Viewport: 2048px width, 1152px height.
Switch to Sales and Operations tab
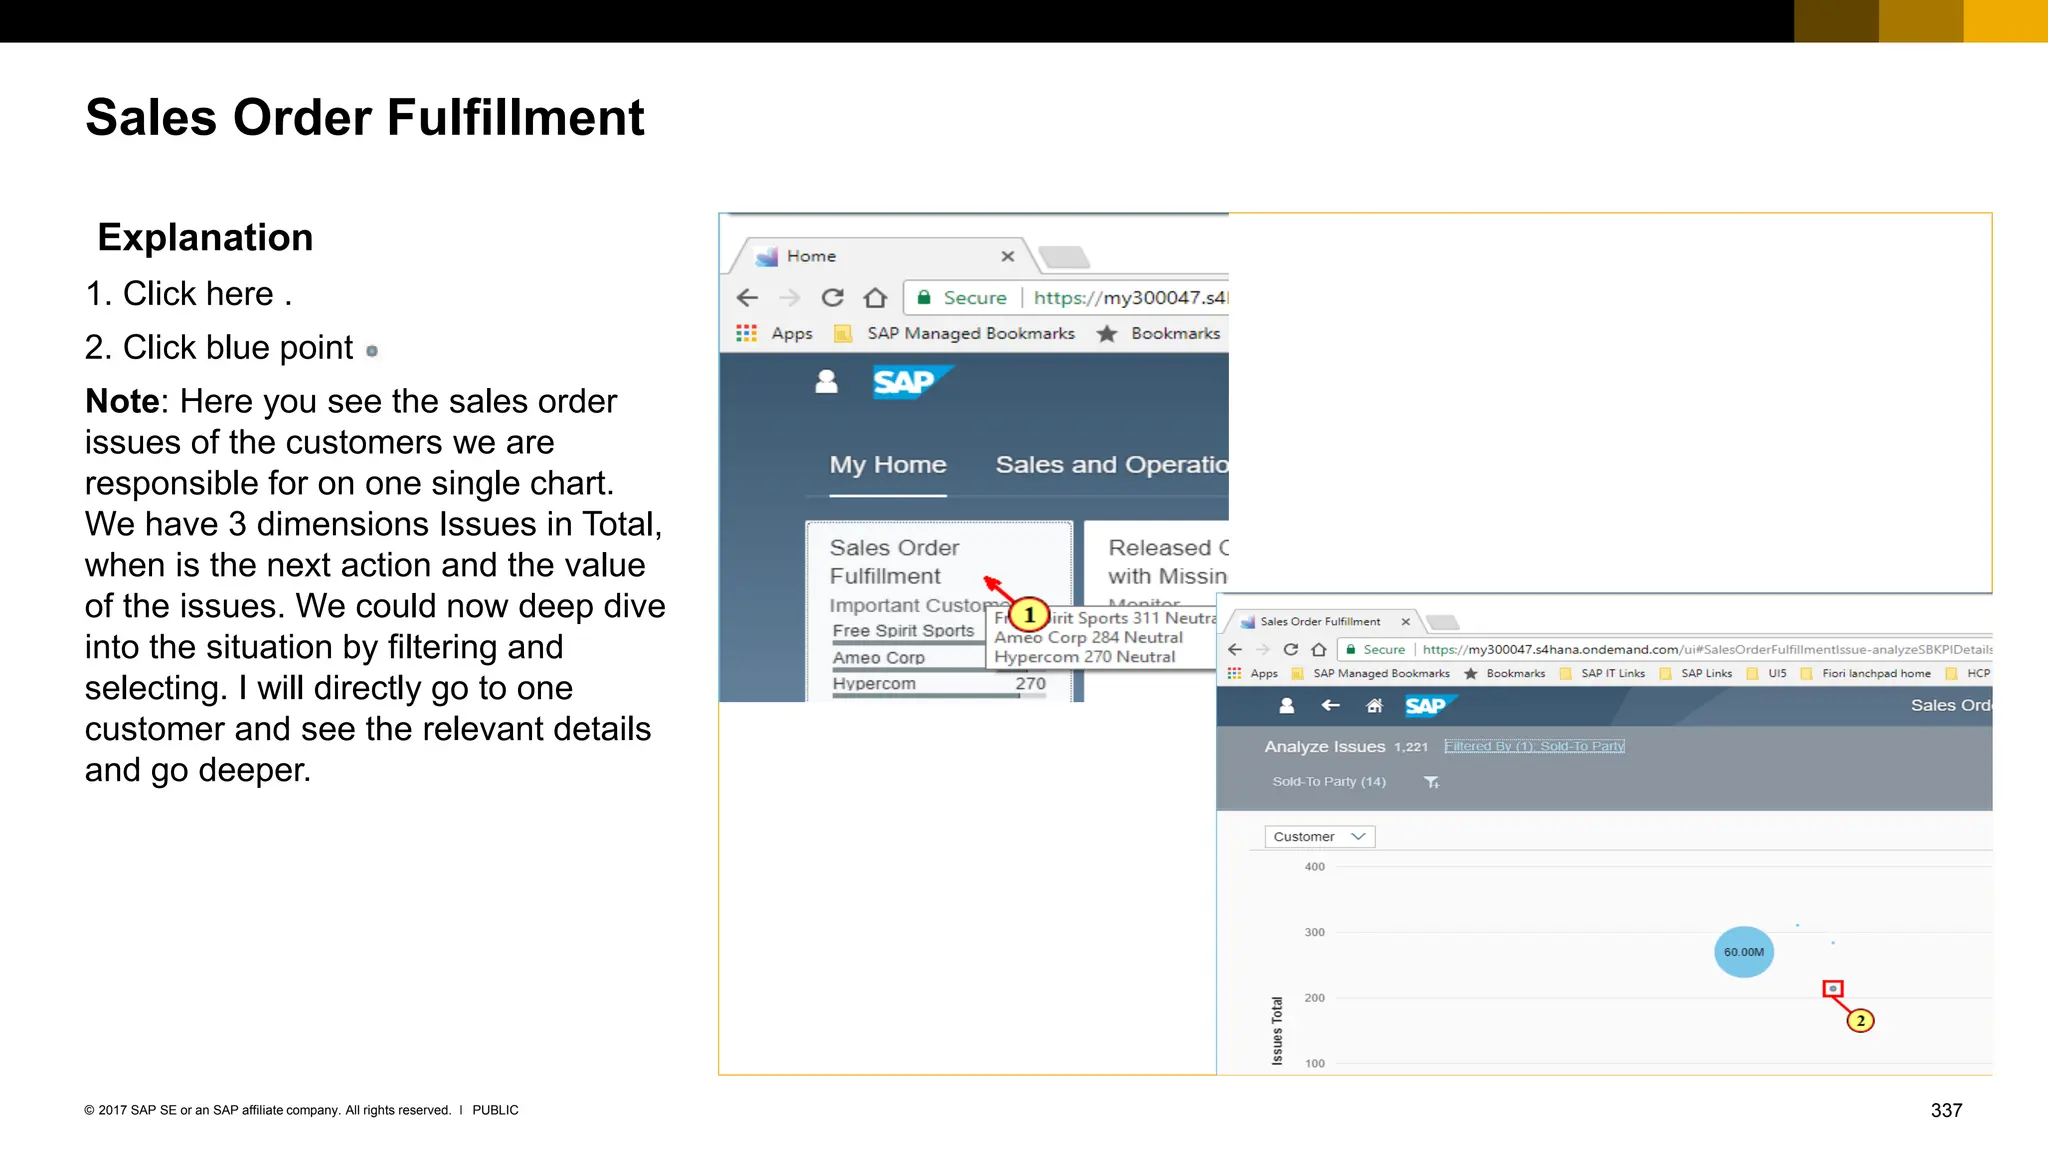(x=1111, y=465)
